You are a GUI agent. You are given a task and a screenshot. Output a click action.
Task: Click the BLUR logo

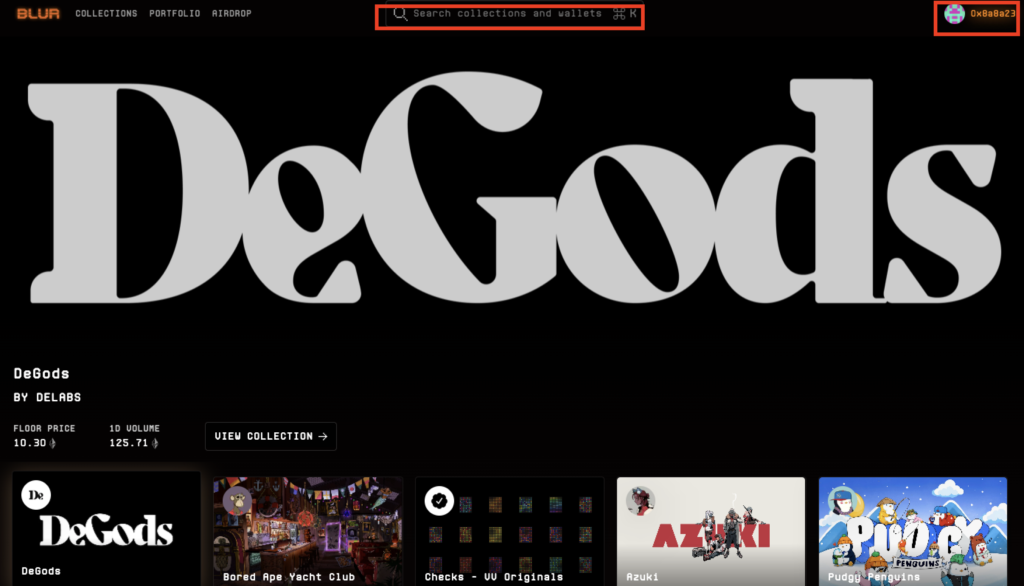click(38, 14)
